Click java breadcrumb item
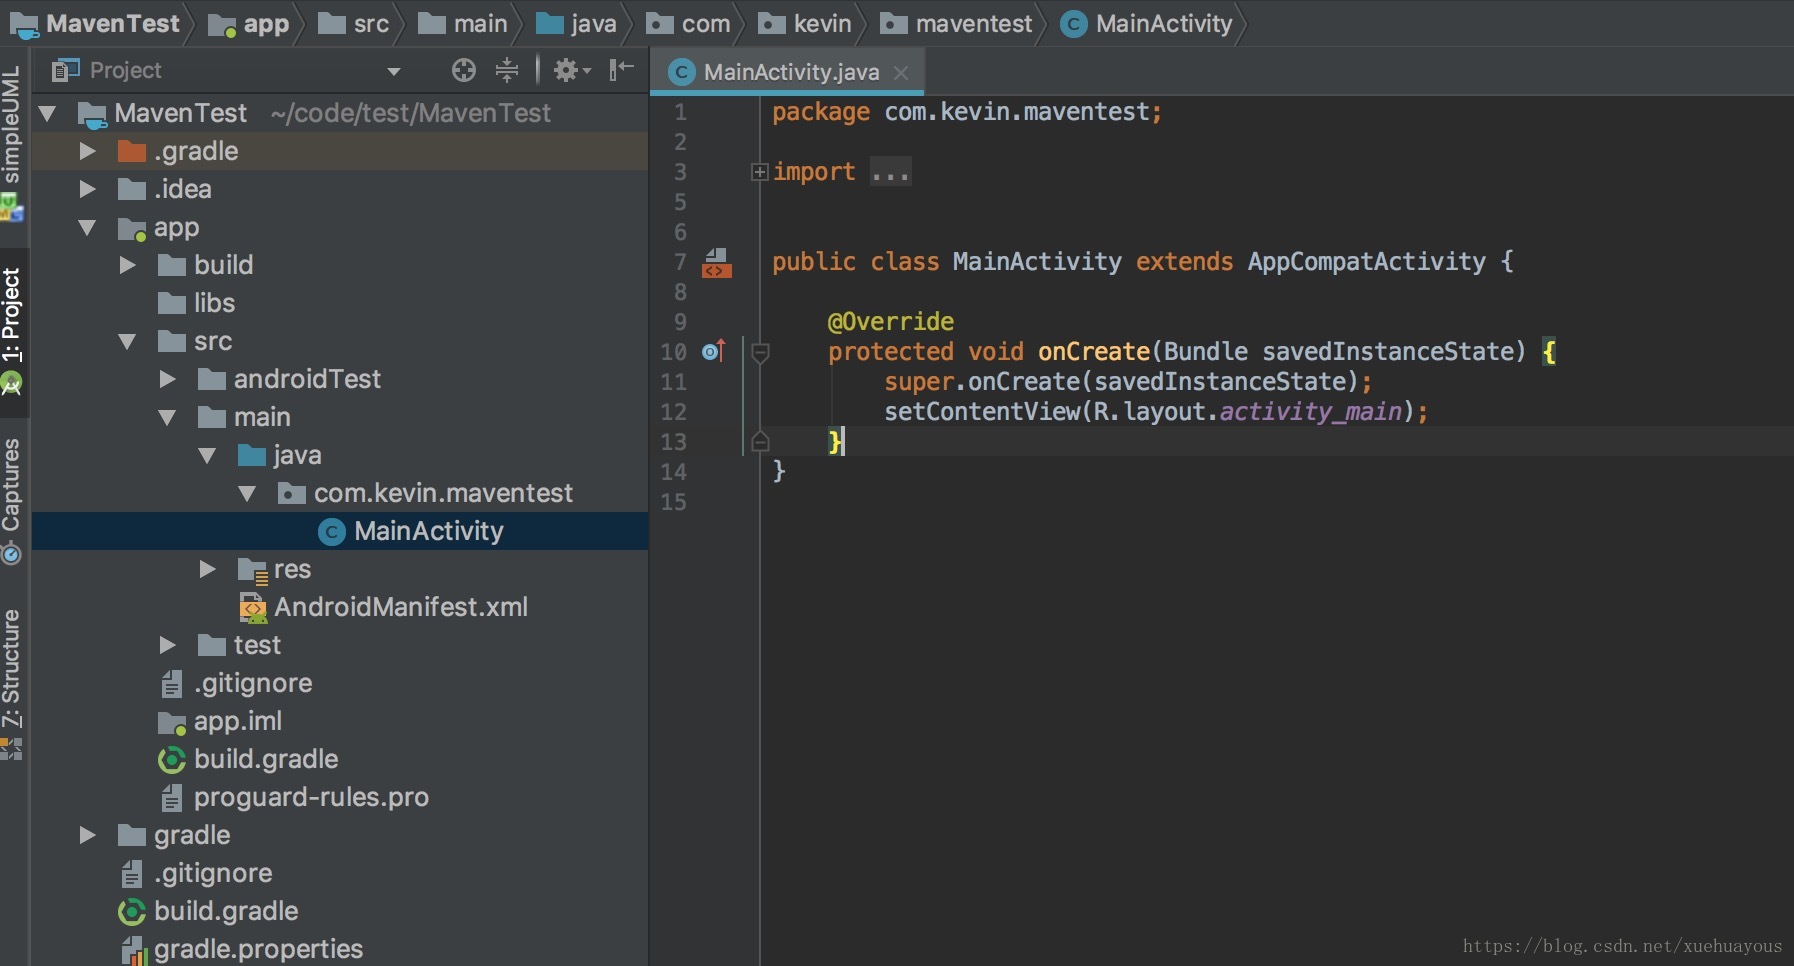Image resolution: width=1794 pixels, height=966 pixels. 576,24
